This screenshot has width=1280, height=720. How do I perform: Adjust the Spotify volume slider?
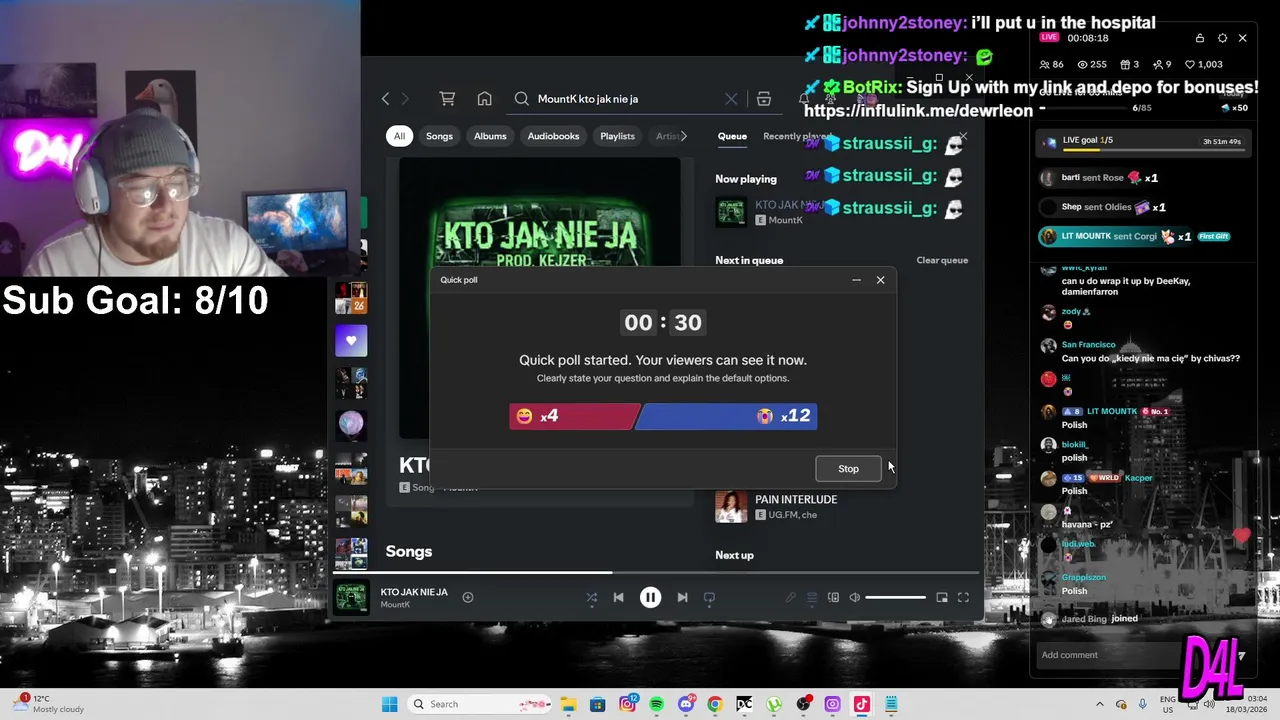coord(895,597)
